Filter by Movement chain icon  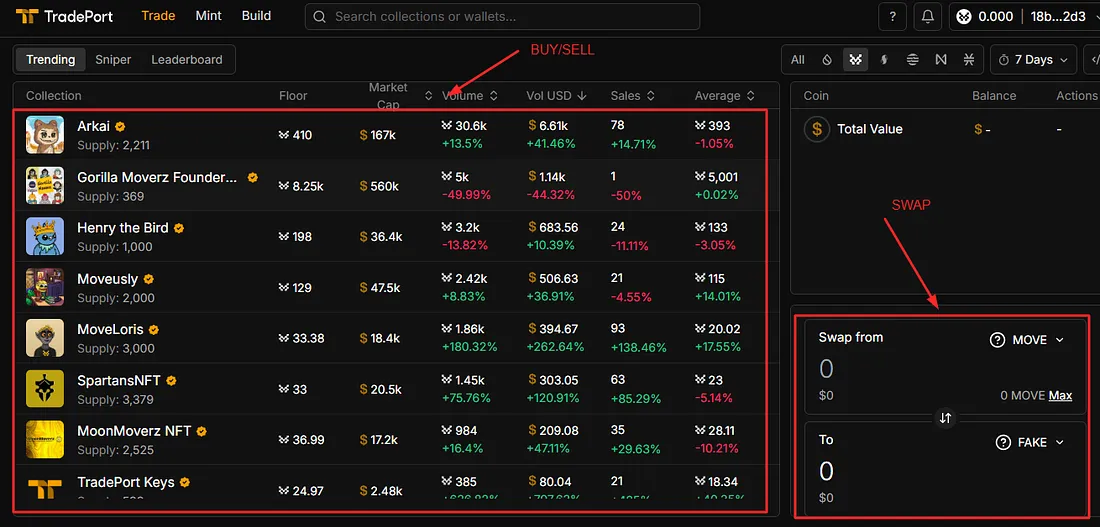[854, 60]
